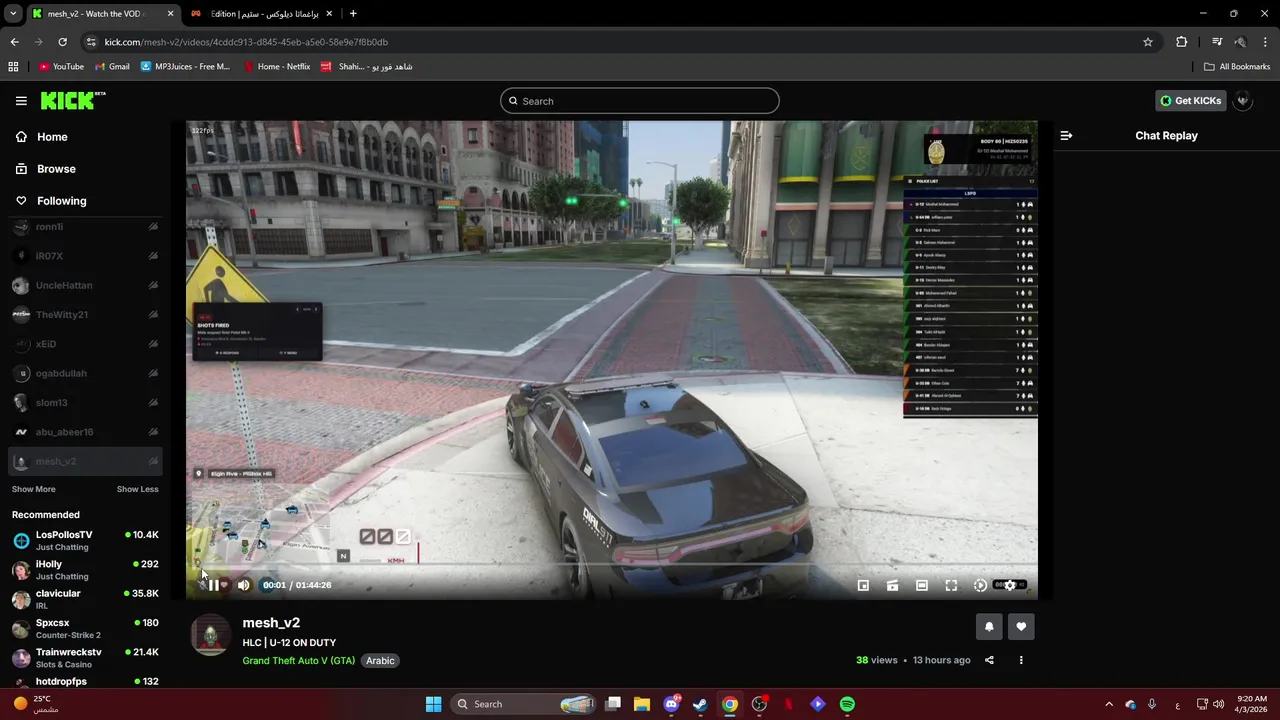Viewport: 1280px width, 720px height.
Task: Collapse the Chat Replay panel
Action: click(x=1066, y=135)
